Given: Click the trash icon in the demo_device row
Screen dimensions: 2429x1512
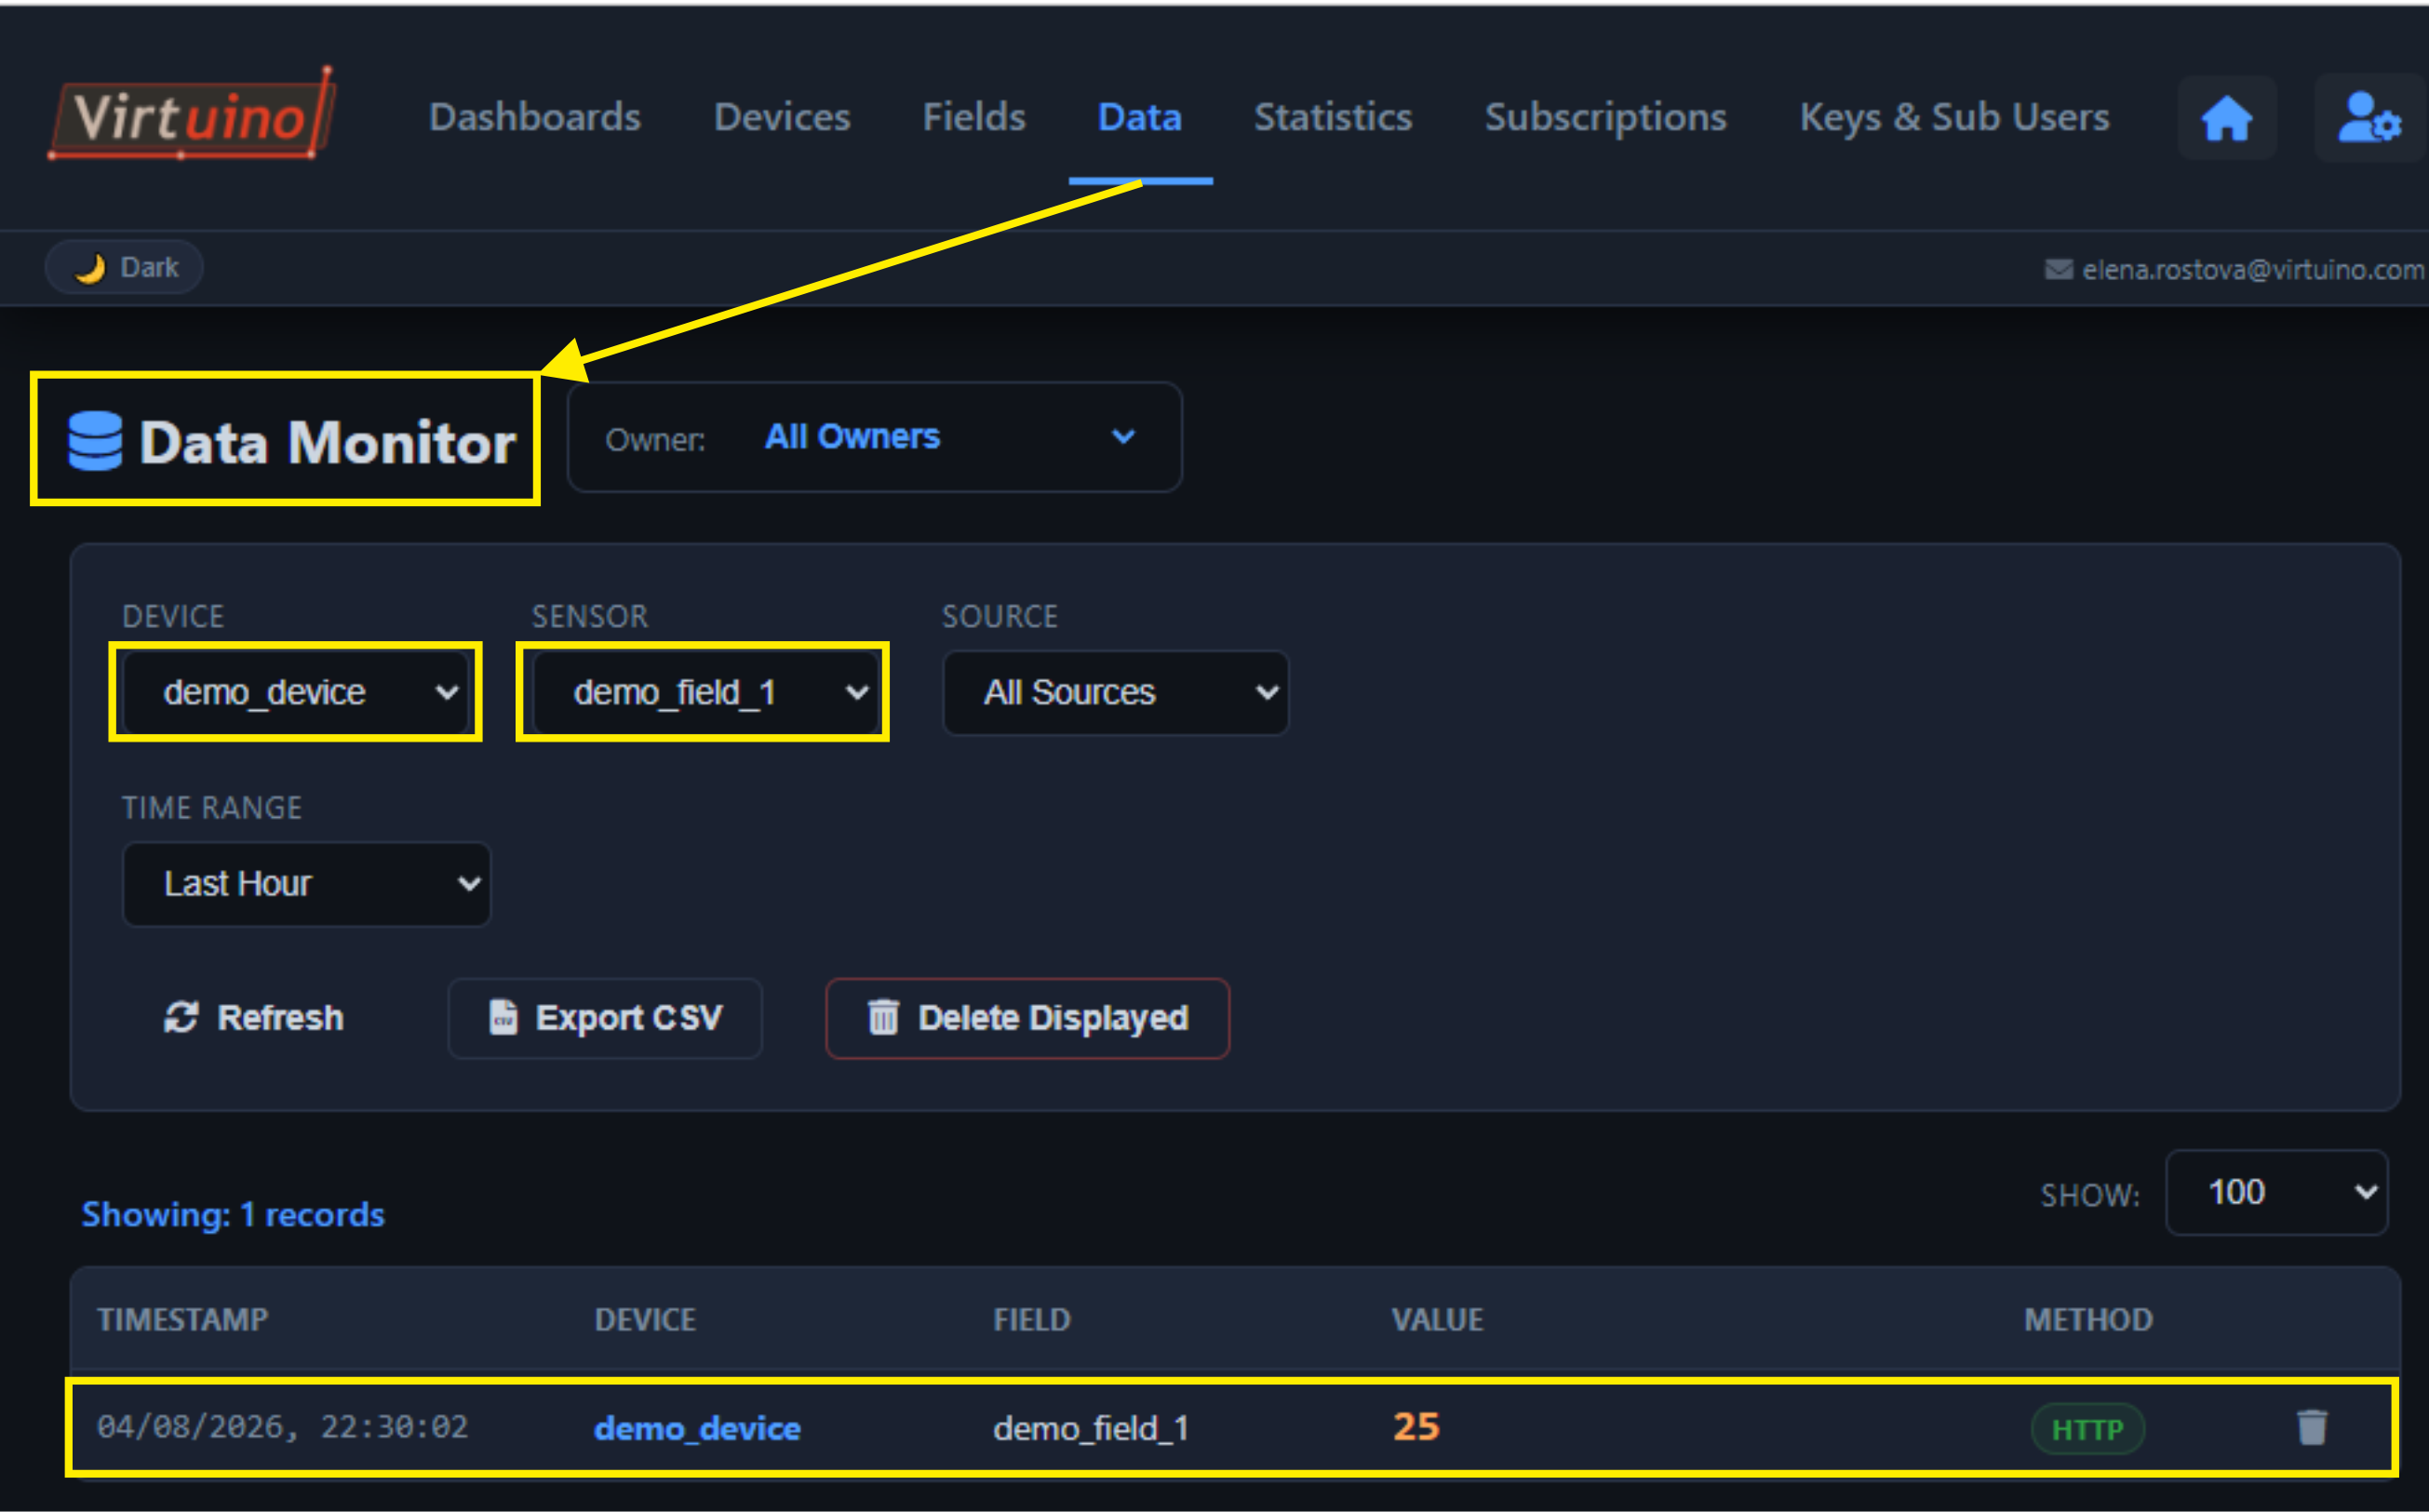Looking at the screenshot, I should coord(2312,1427).
